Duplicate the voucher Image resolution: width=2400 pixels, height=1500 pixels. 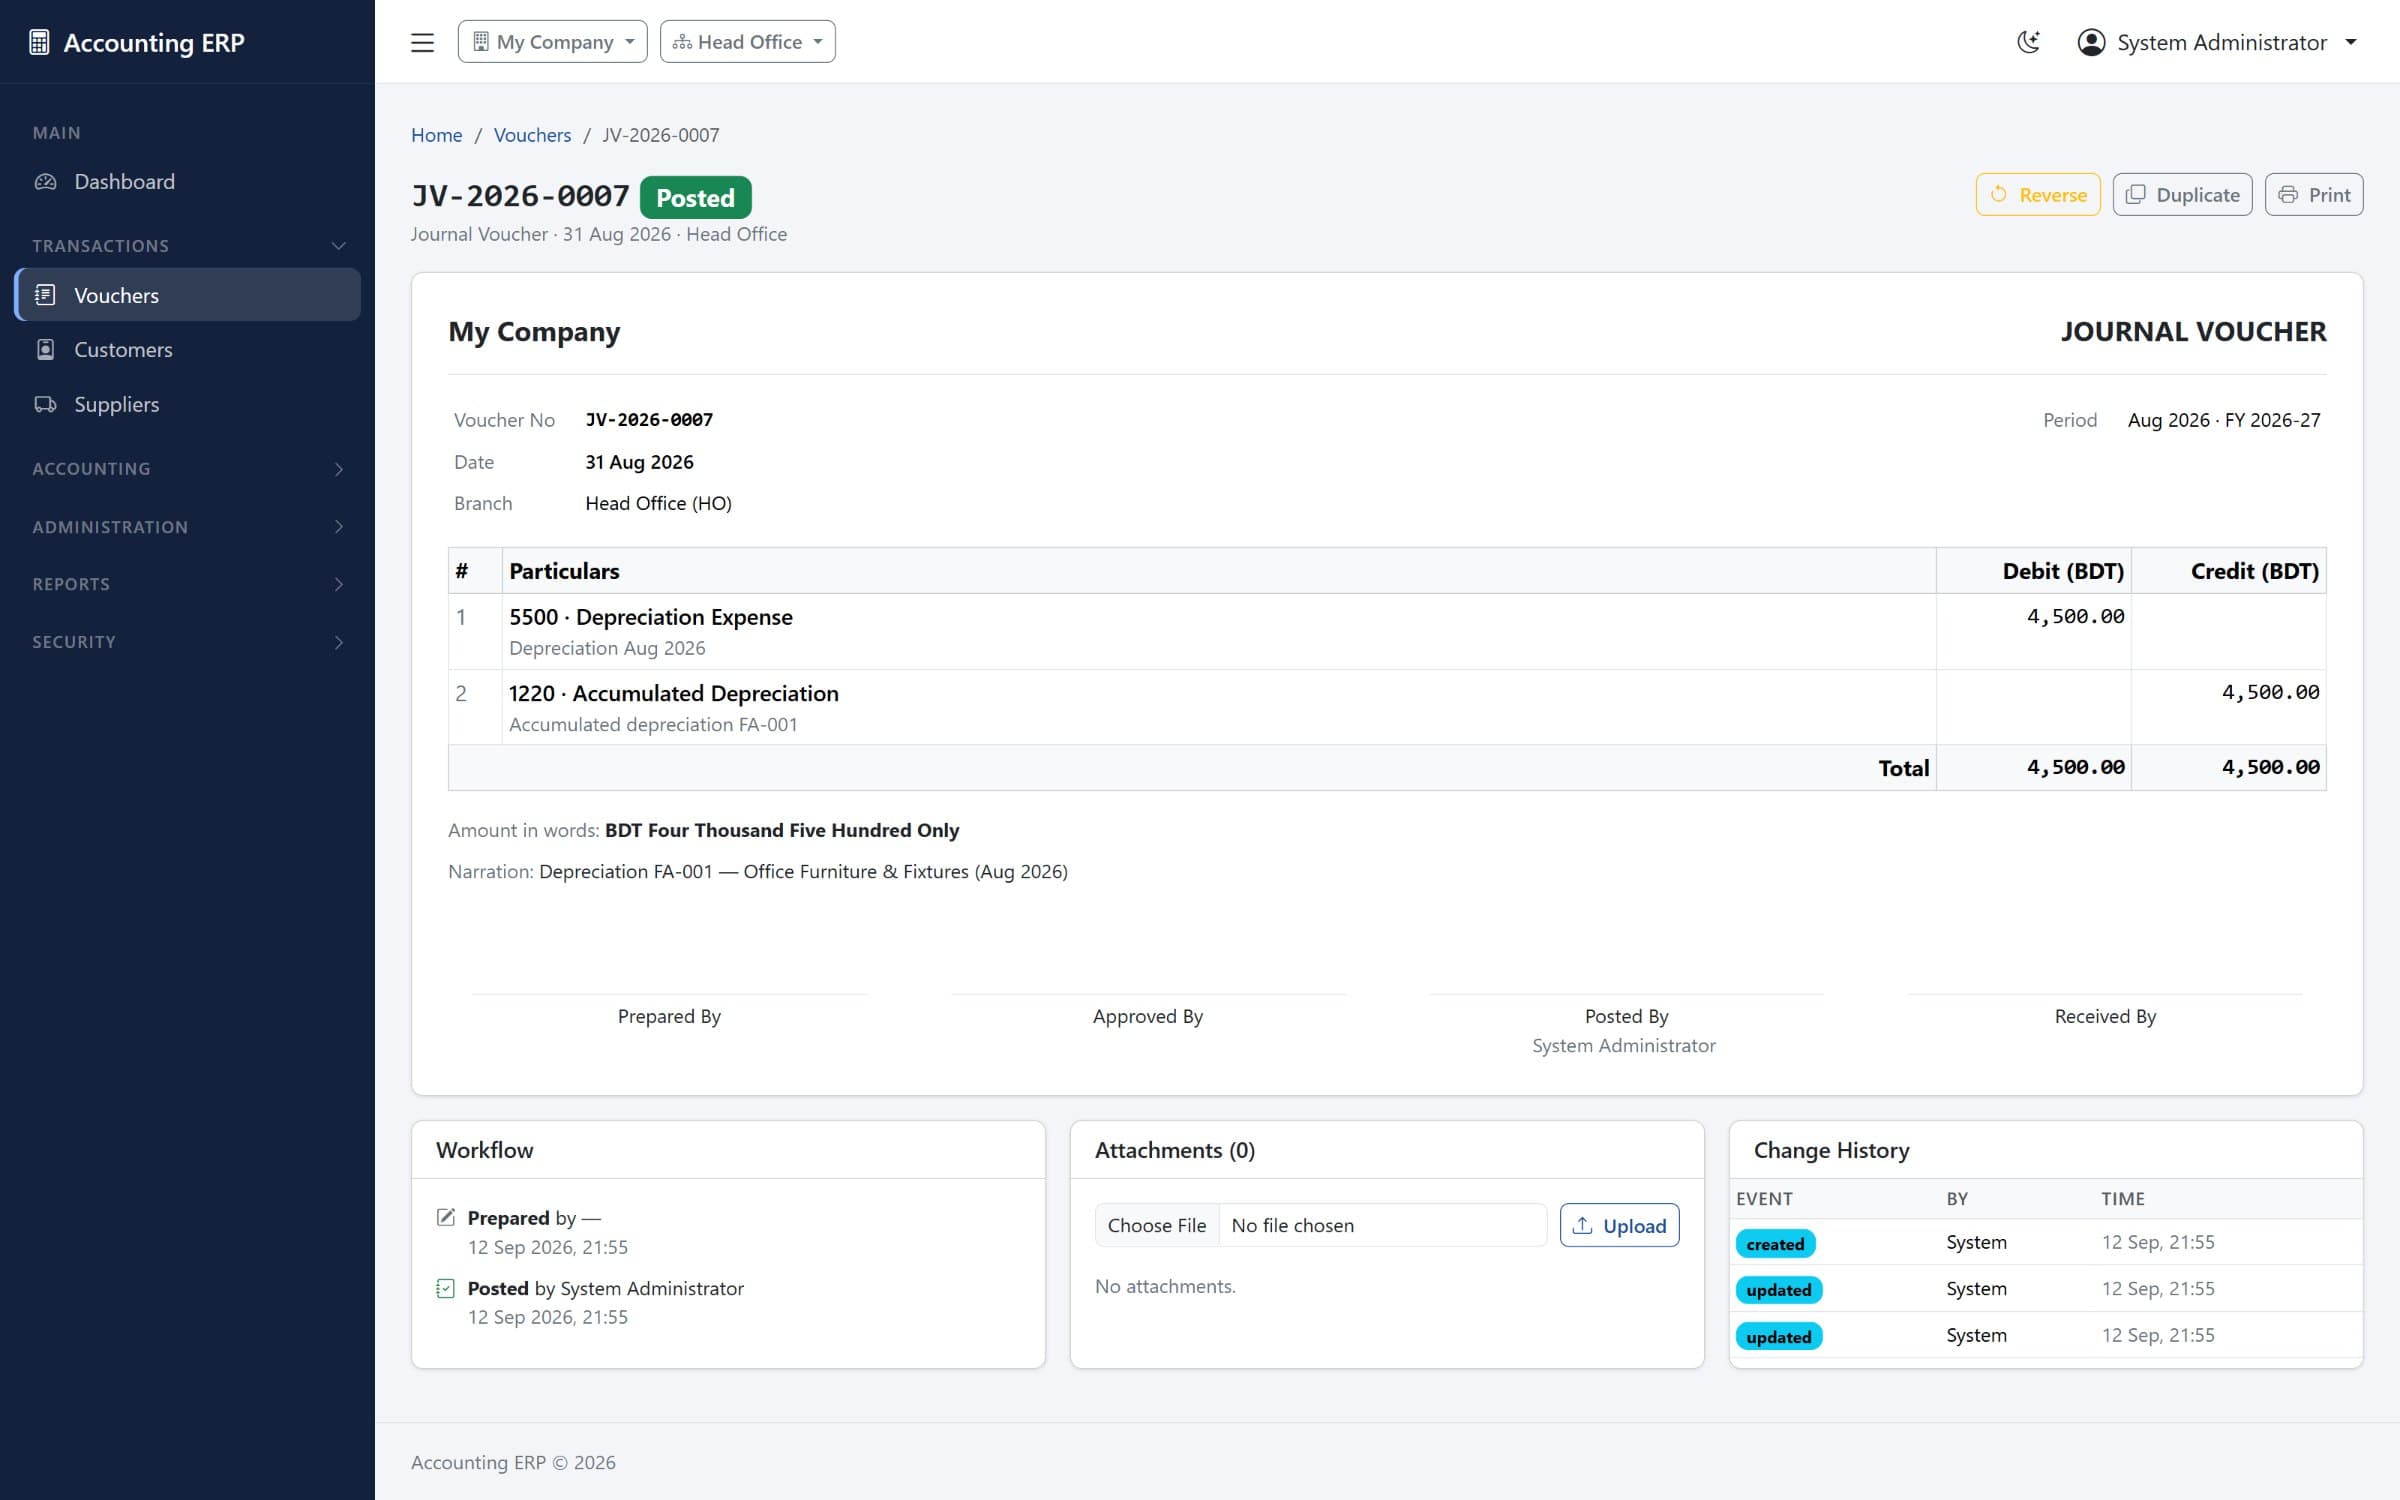point(2182,195)
